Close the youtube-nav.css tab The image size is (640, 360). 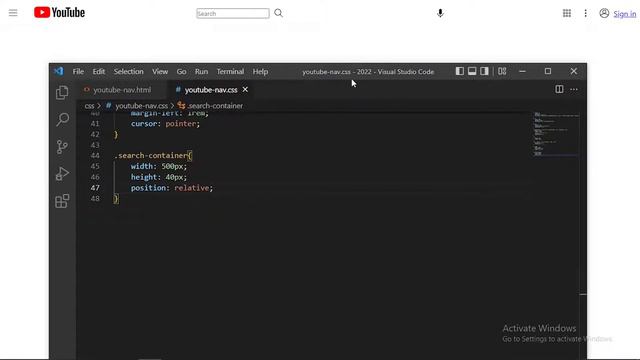point(245,89)
